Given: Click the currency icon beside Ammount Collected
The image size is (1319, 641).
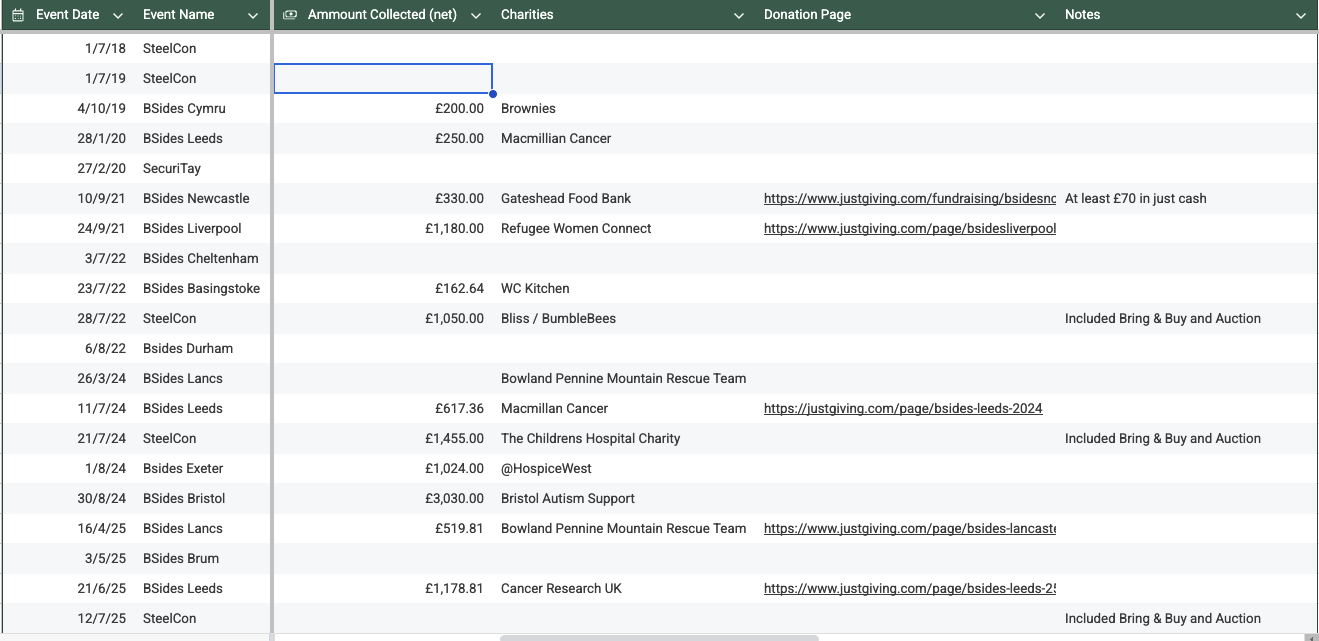Looking at the screenshot, I should [290, 15].
